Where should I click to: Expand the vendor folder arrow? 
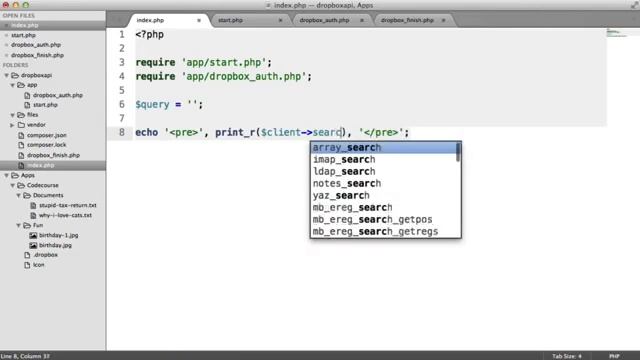point(13,125)
